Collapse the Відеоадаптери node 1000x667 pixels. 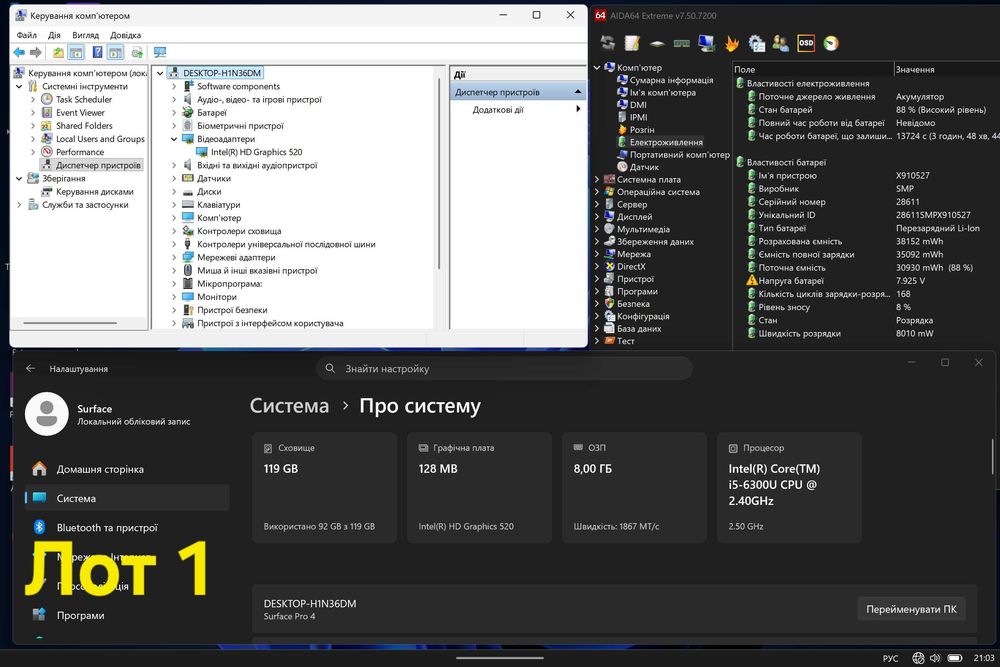pos(174,139)
